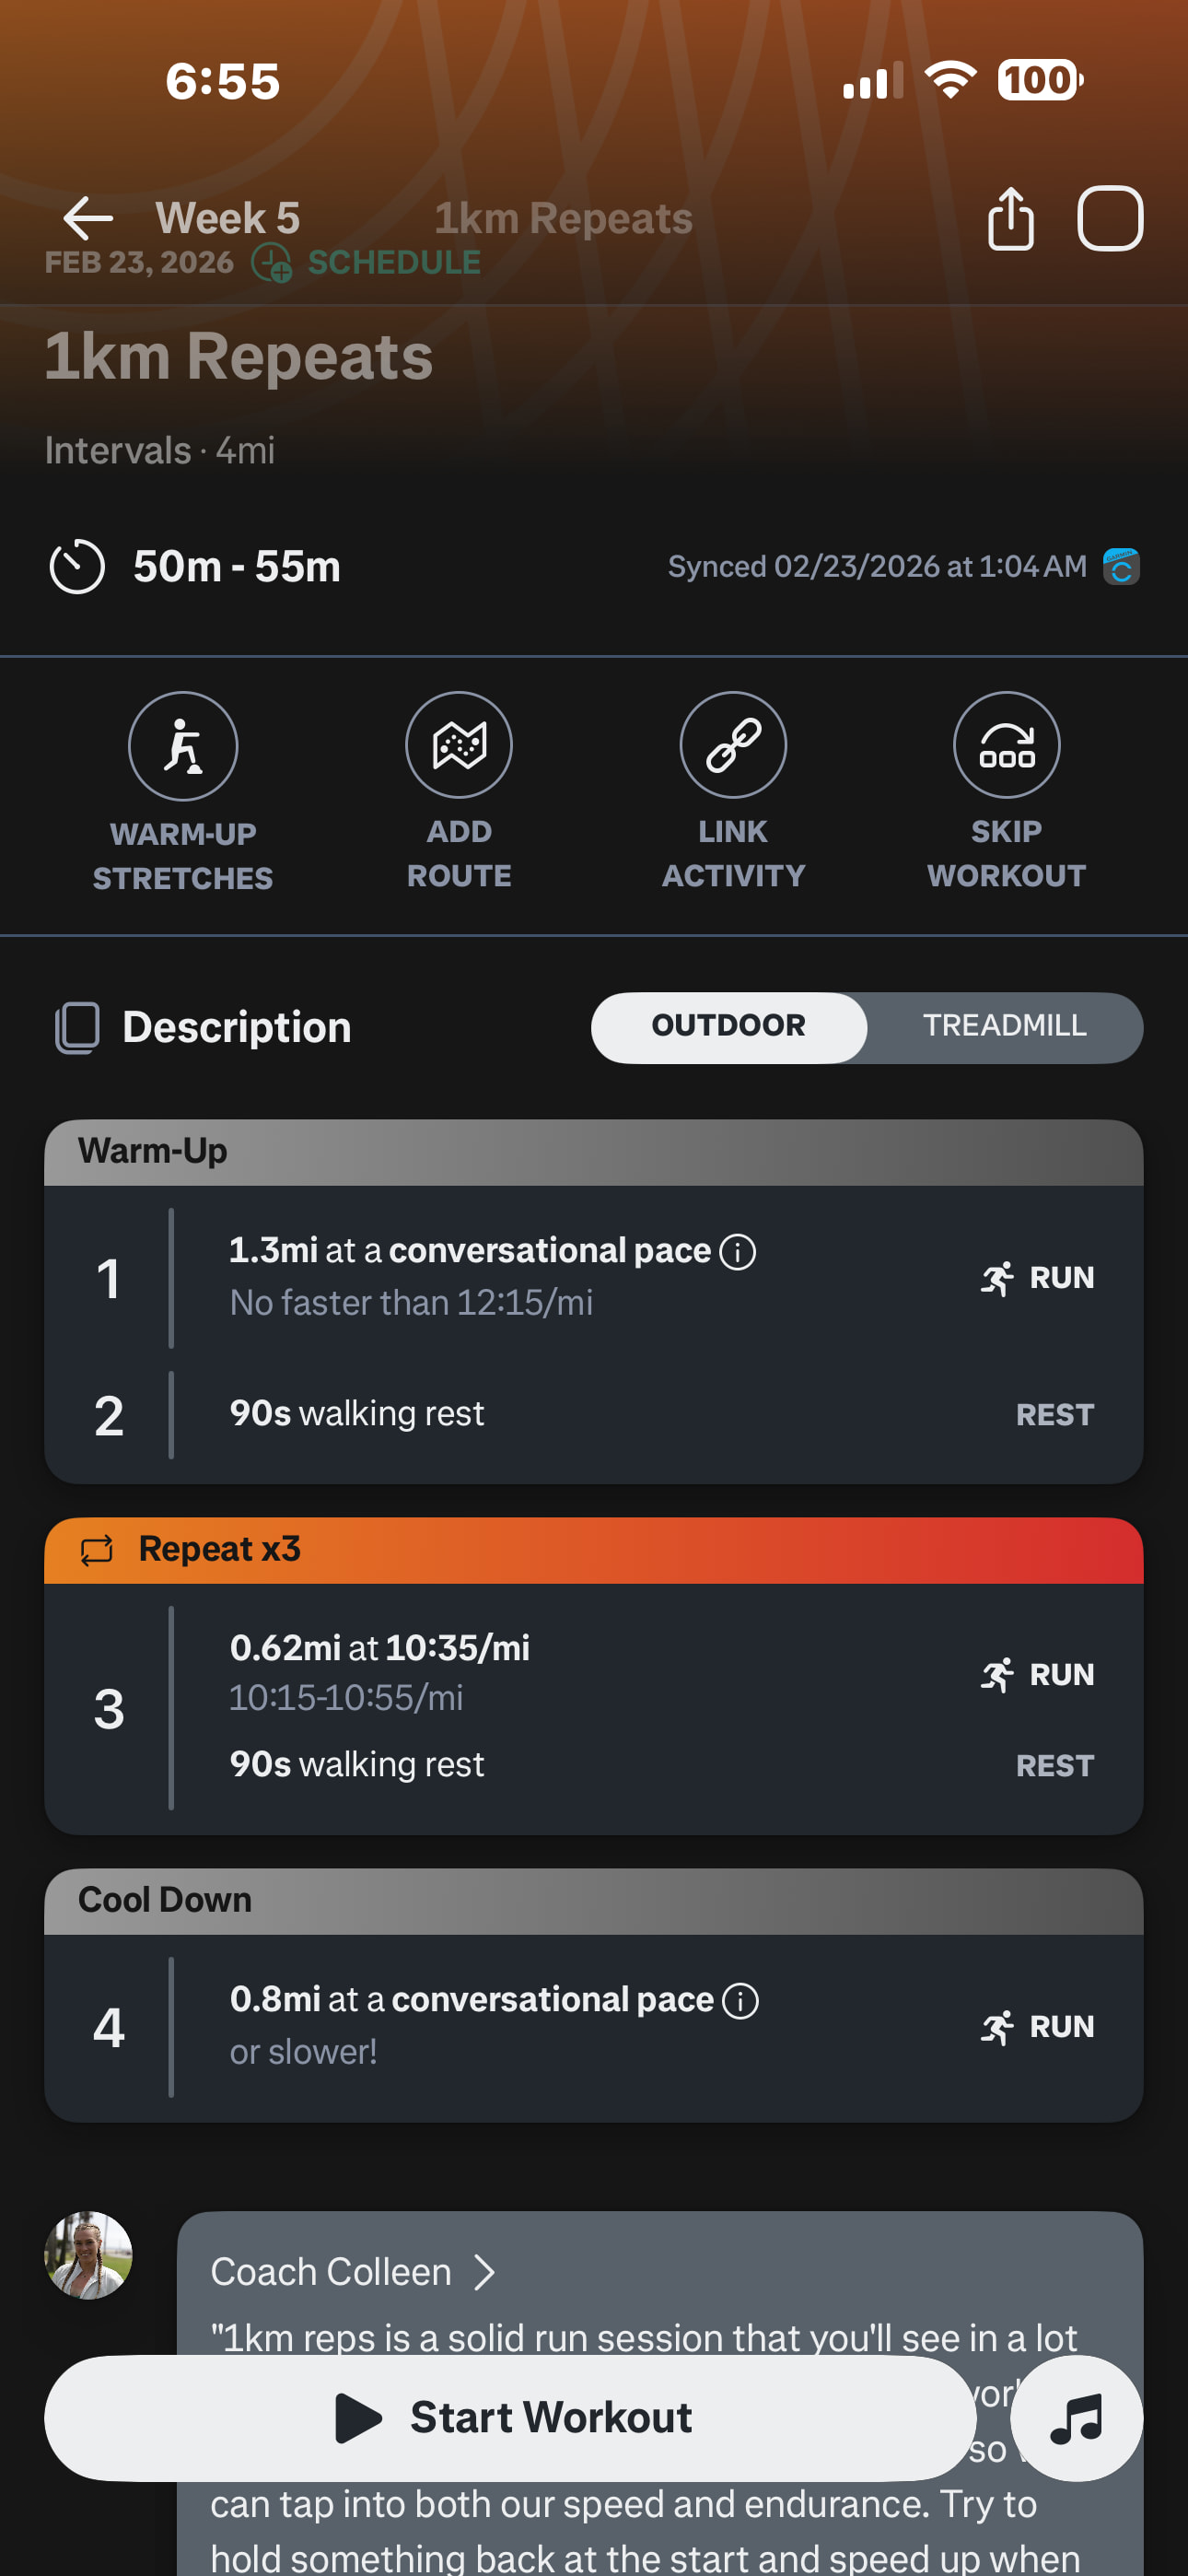Tap Coach Colleen's profile photo
Viewport: 1188px width, 2576px height.
88,2255
